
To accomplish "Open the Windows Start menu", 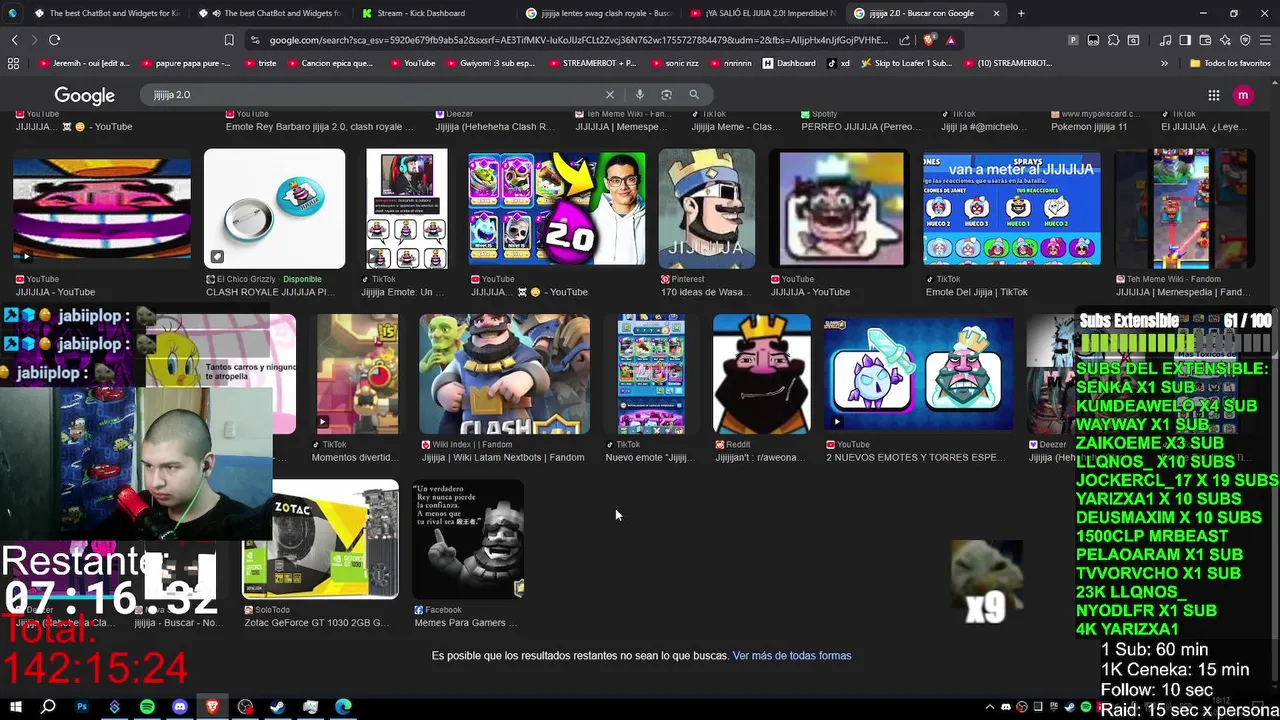I will coord(15,707).
